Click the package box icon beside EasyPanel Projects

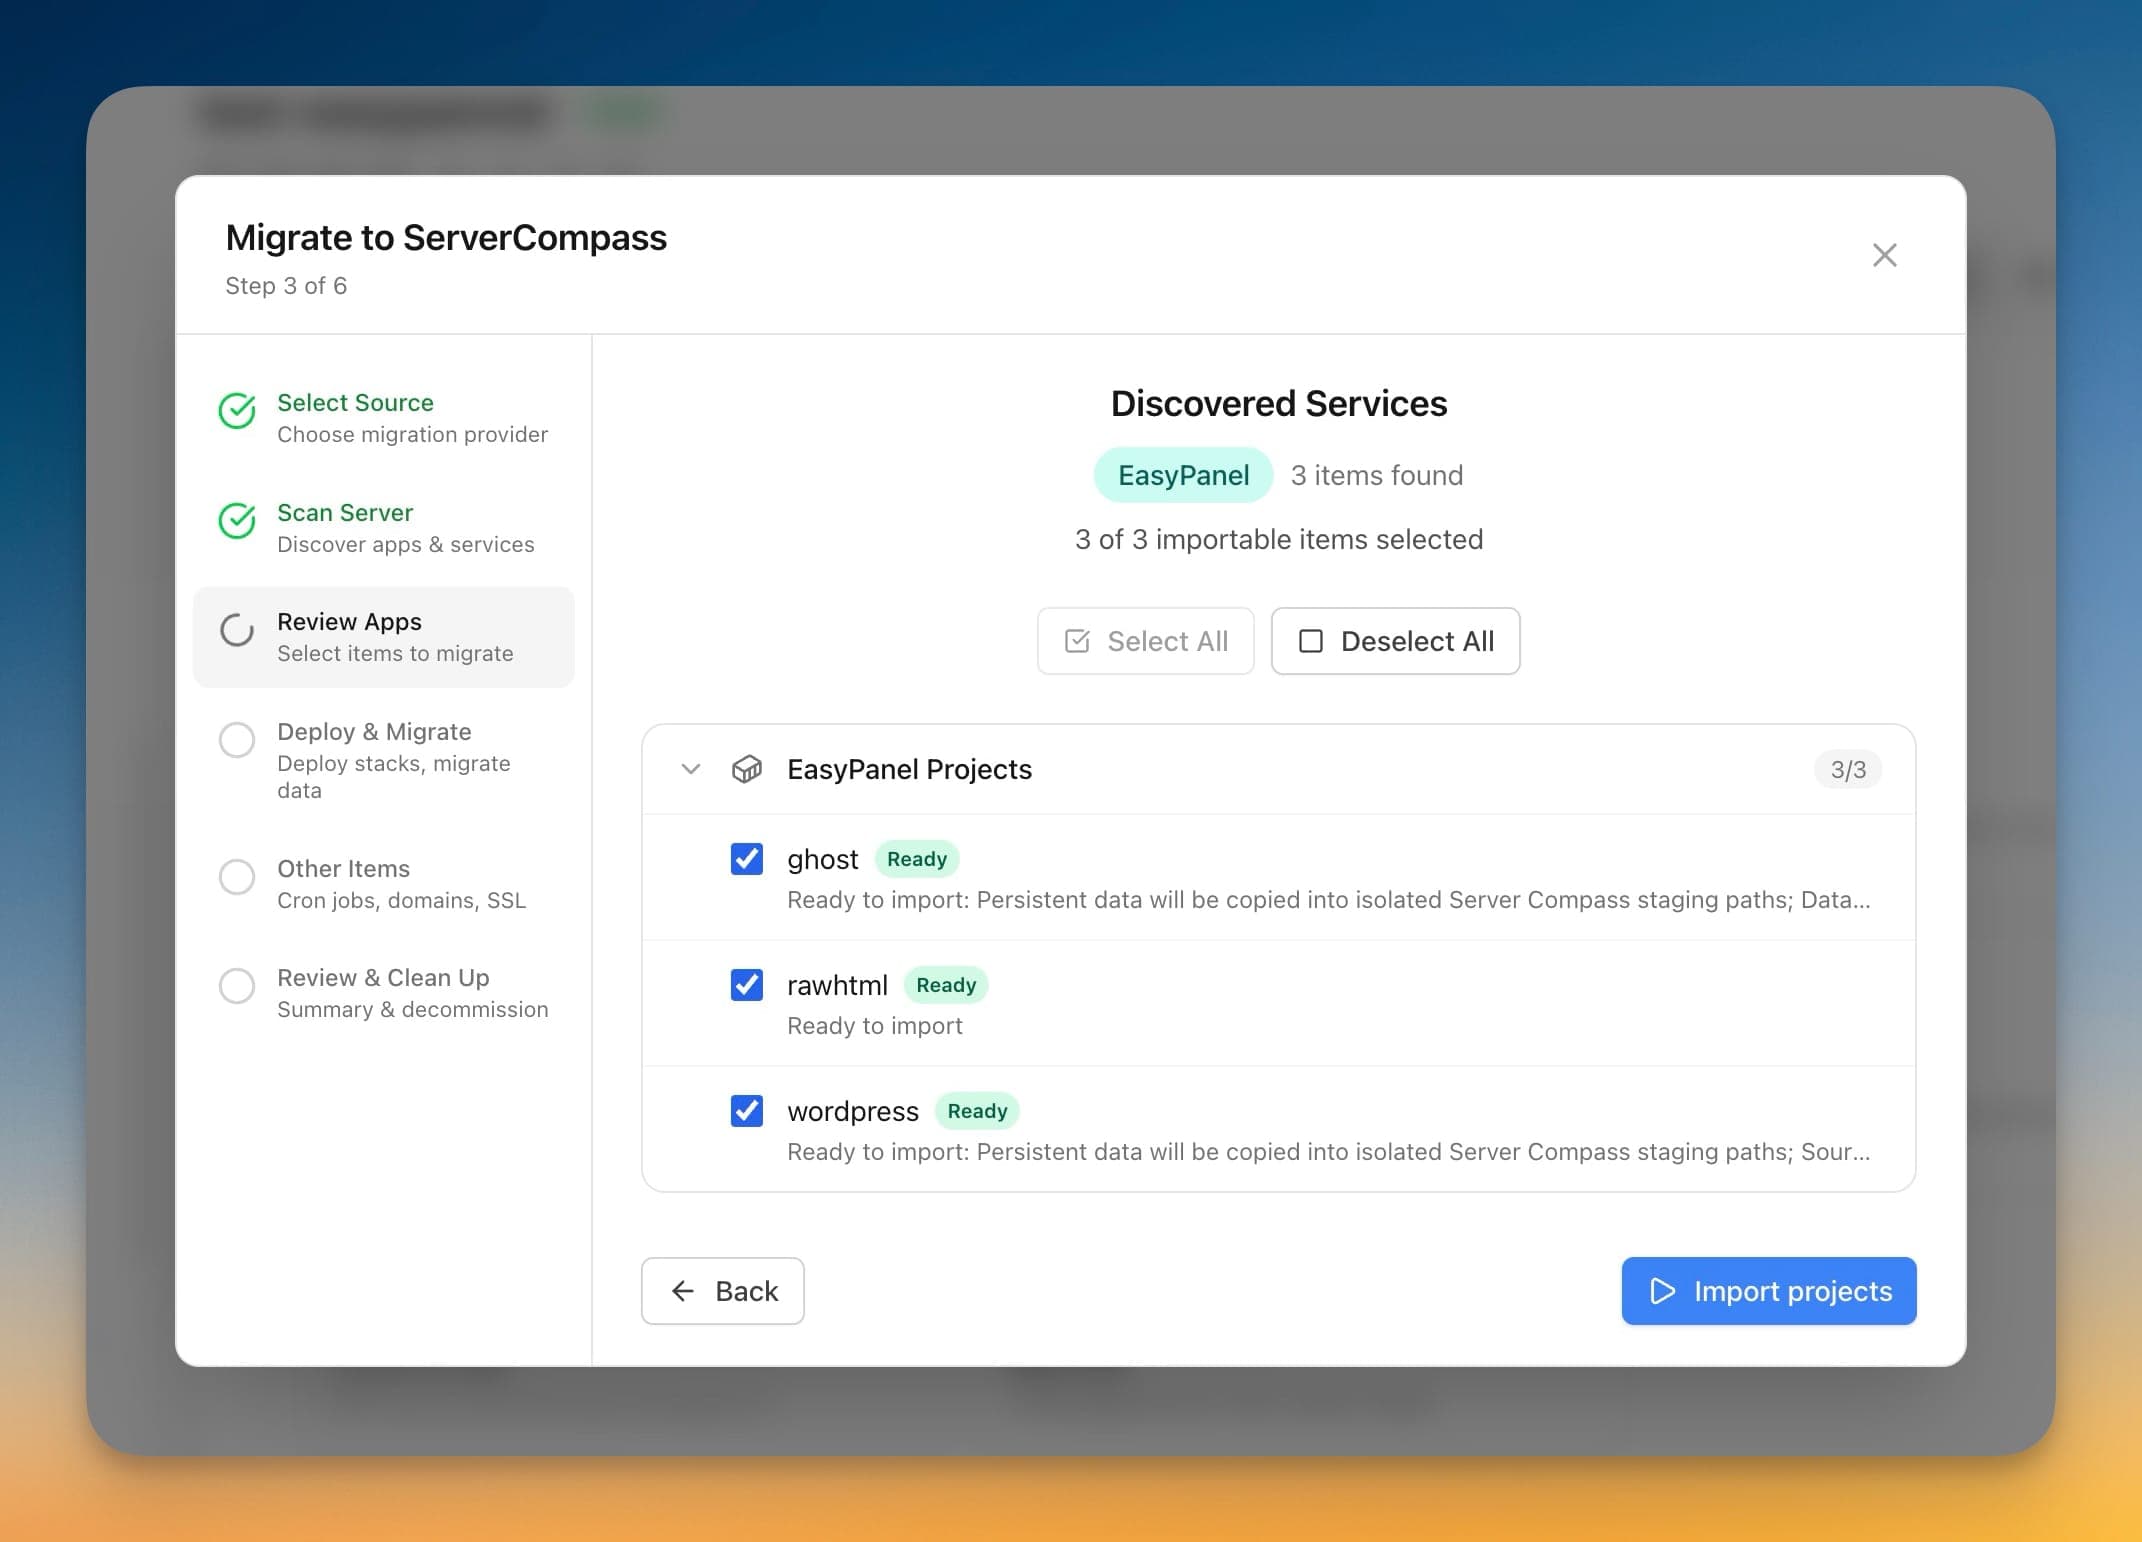tap(747, 769)
